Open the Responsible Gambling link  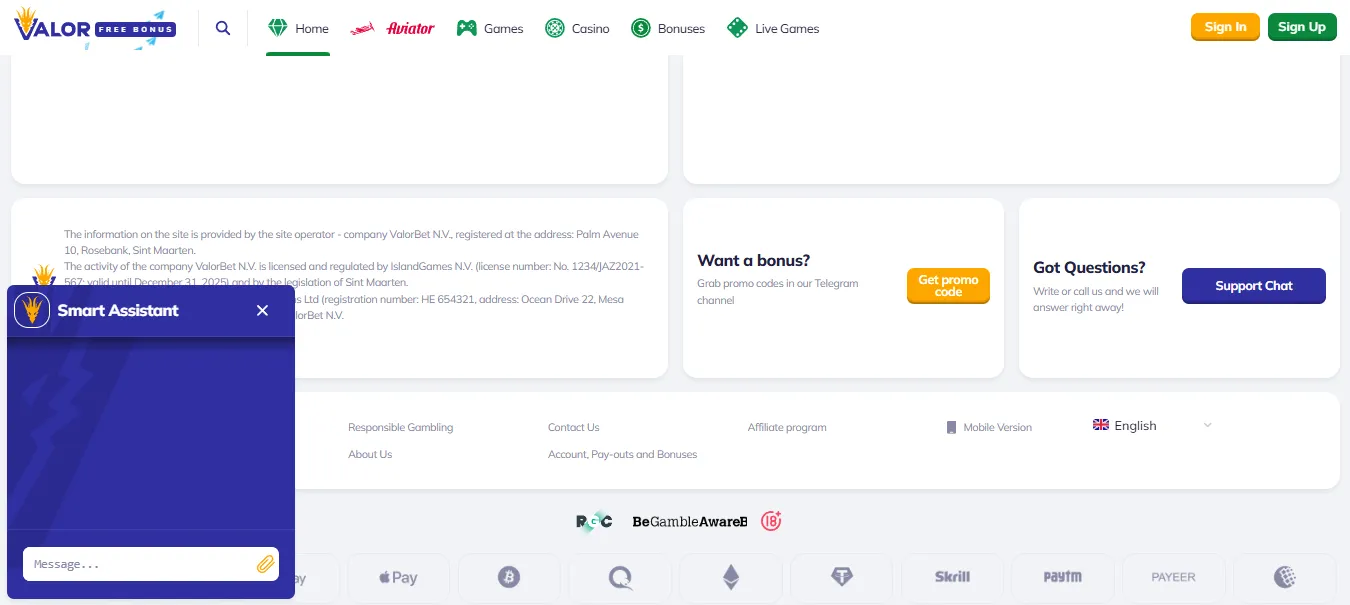click(400, 427)
